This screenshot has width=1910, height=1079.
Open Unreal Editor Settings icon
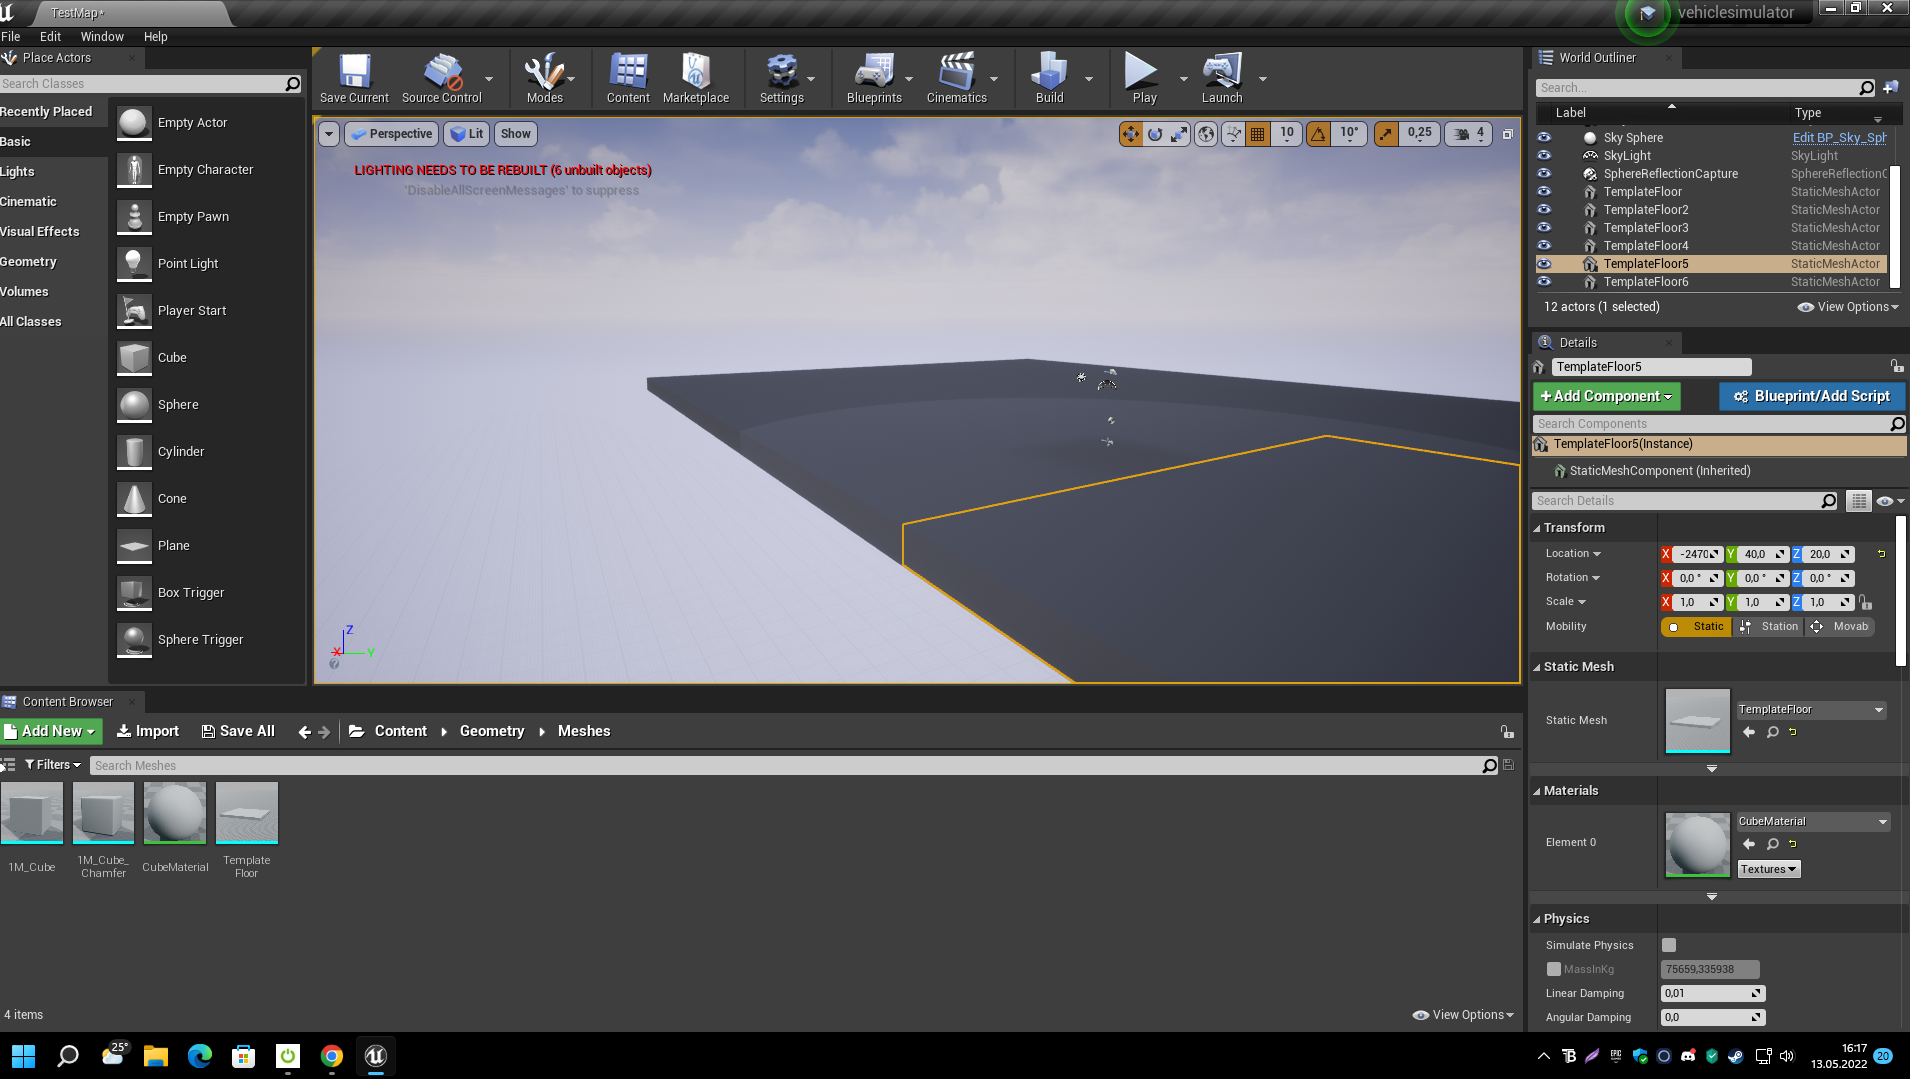[781, 78]
